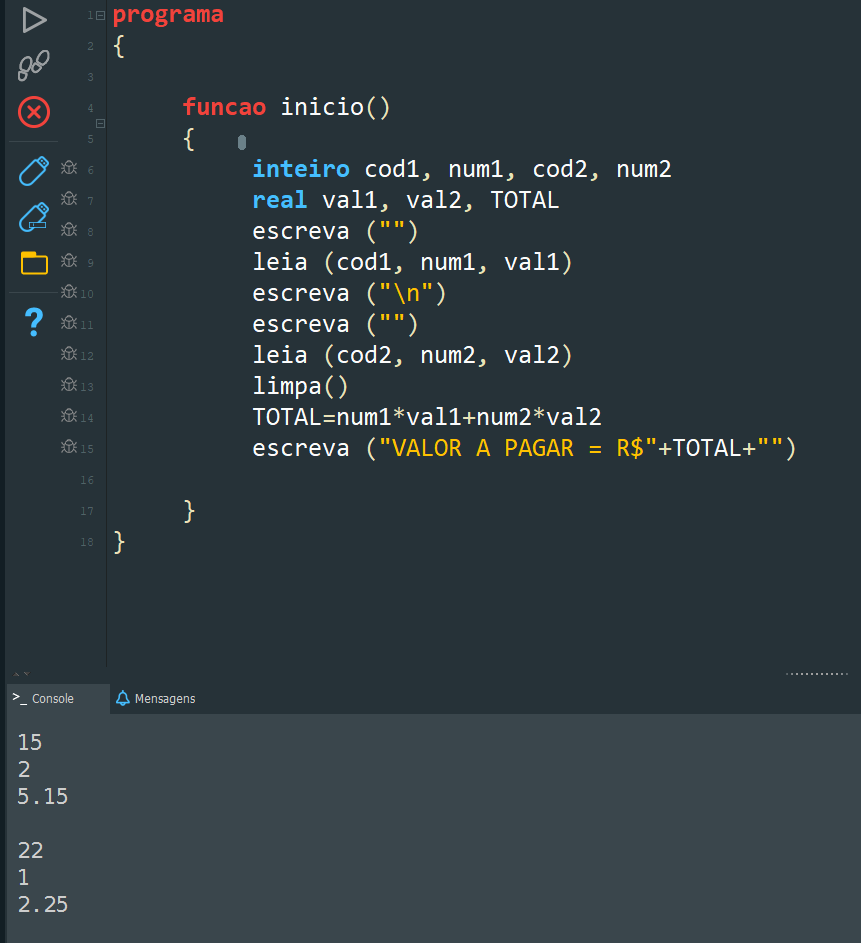Switch to the Console tab
The width and height of the screenshot is (861, 943).
(x=58, y=699)
